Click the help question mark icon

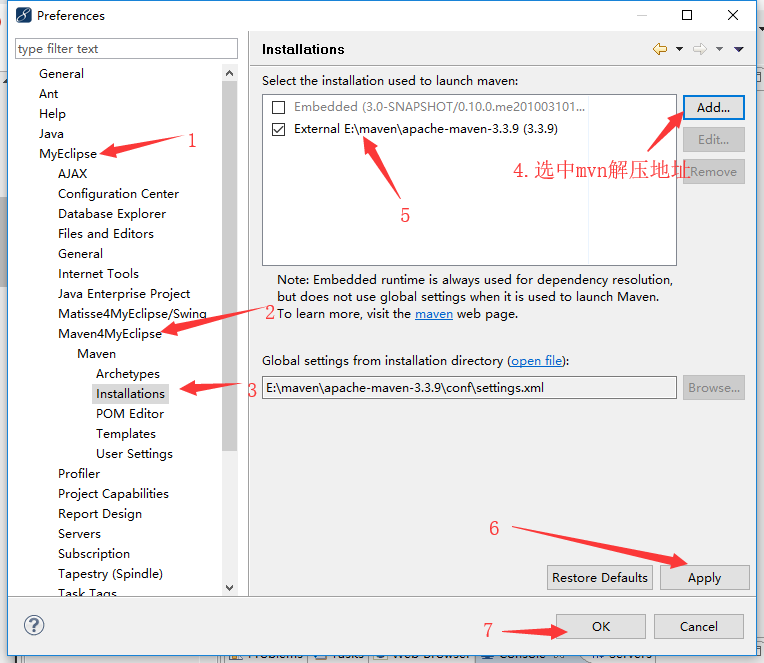coord(34,625)
